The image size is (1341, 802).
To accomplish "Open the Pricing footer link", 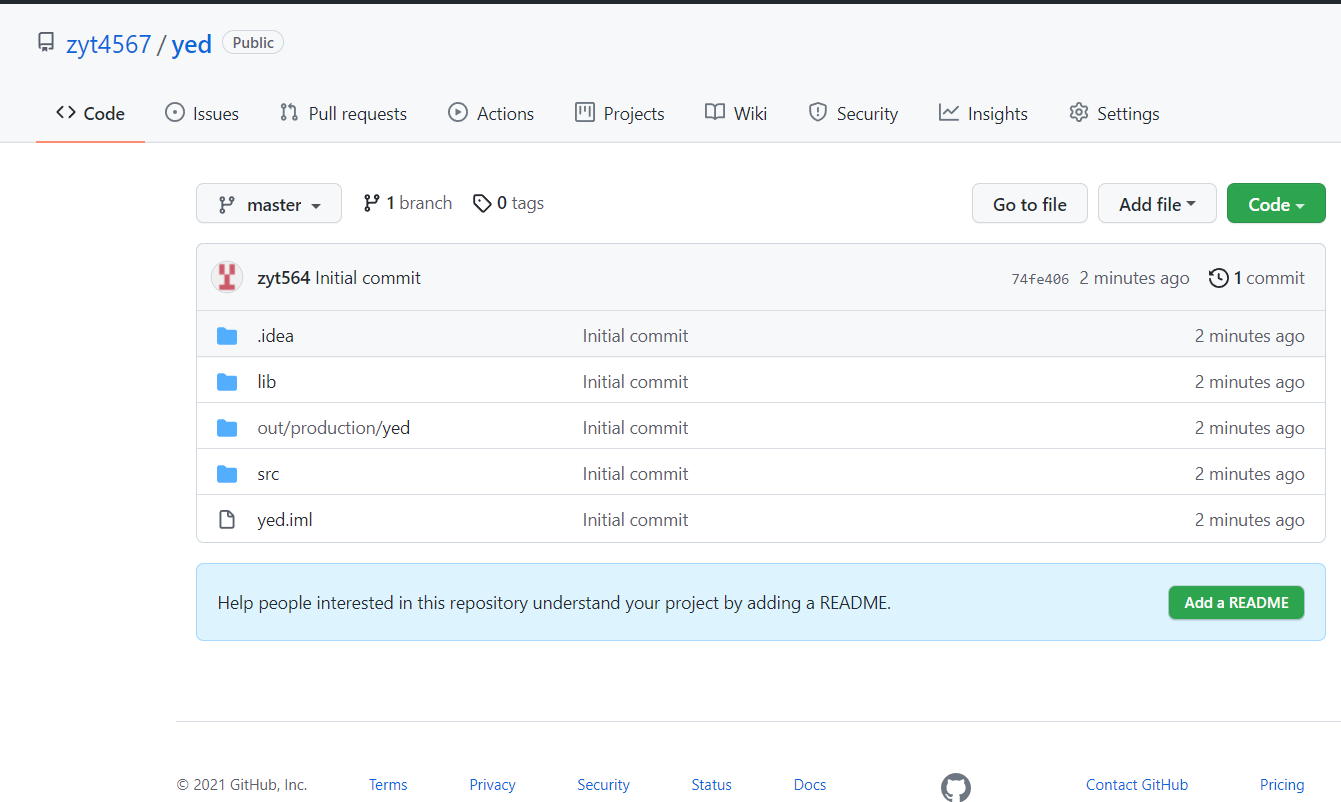I will pos(1282,785).
